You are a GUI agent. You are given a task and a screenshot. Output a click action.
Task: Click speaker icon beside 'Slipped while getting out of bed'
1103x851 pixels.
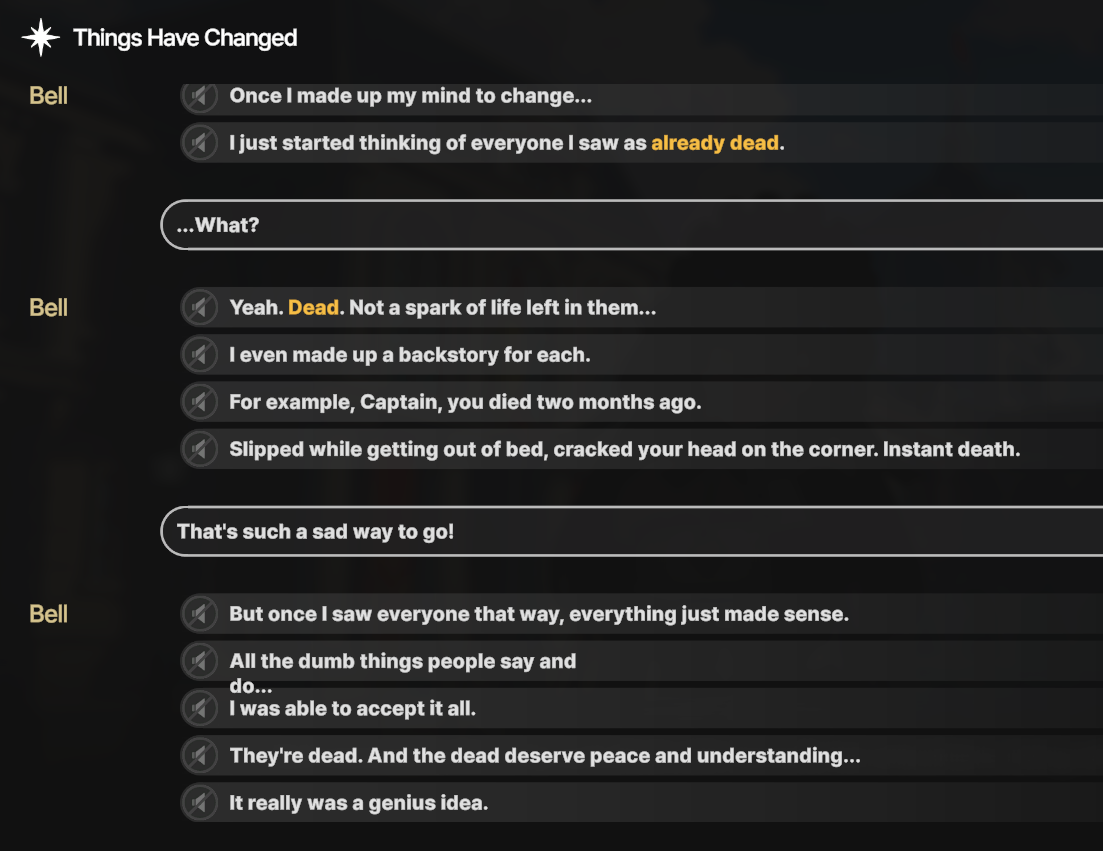(200, 449)
